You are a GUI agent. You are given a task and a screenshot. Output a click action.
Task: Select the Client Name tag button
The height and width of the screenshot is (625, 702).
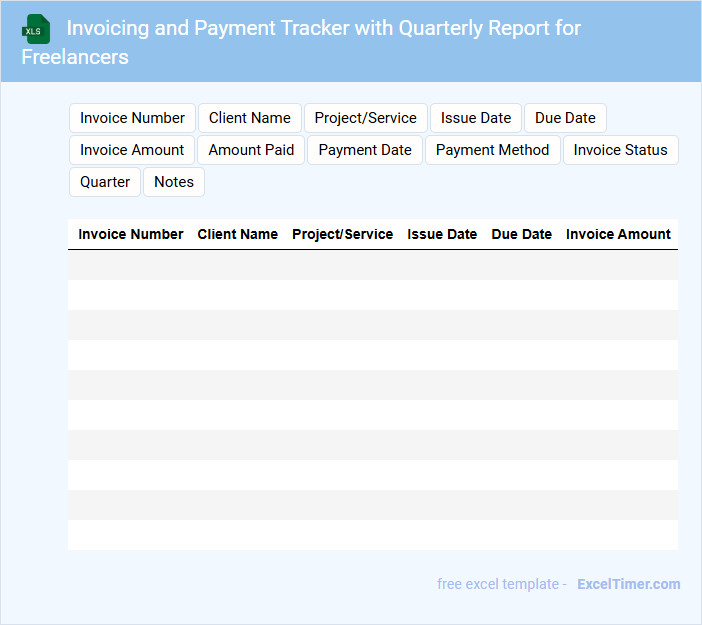(x=250, y=118)
